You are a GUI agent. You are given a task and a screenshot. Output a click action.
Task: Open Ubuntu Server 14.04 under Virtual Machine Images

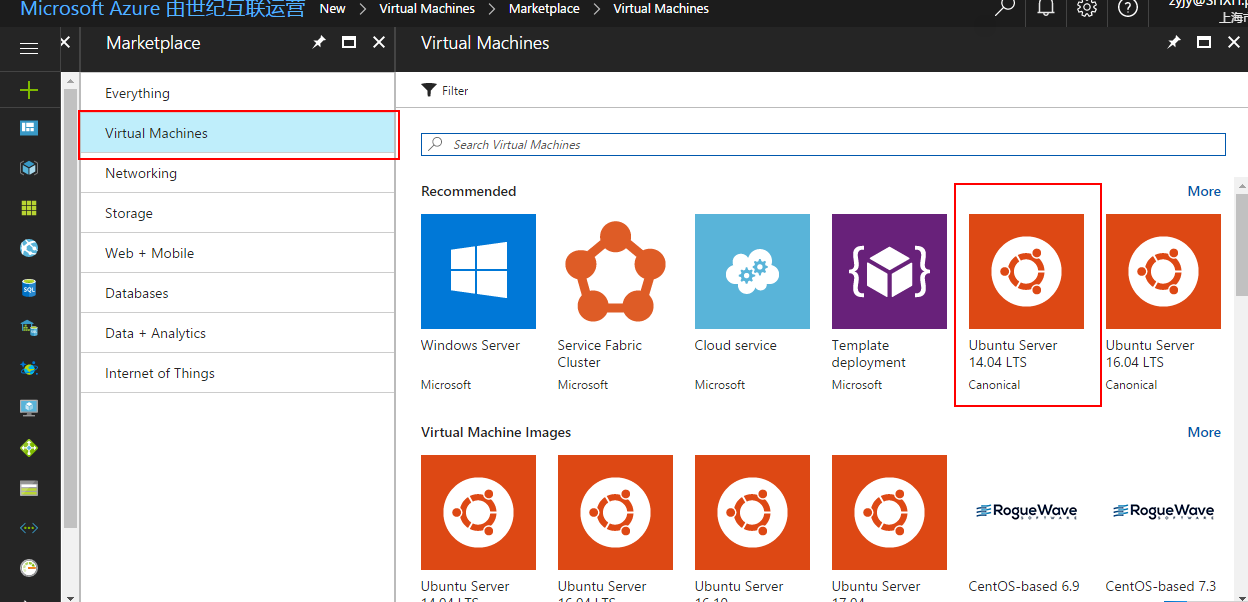478,528
